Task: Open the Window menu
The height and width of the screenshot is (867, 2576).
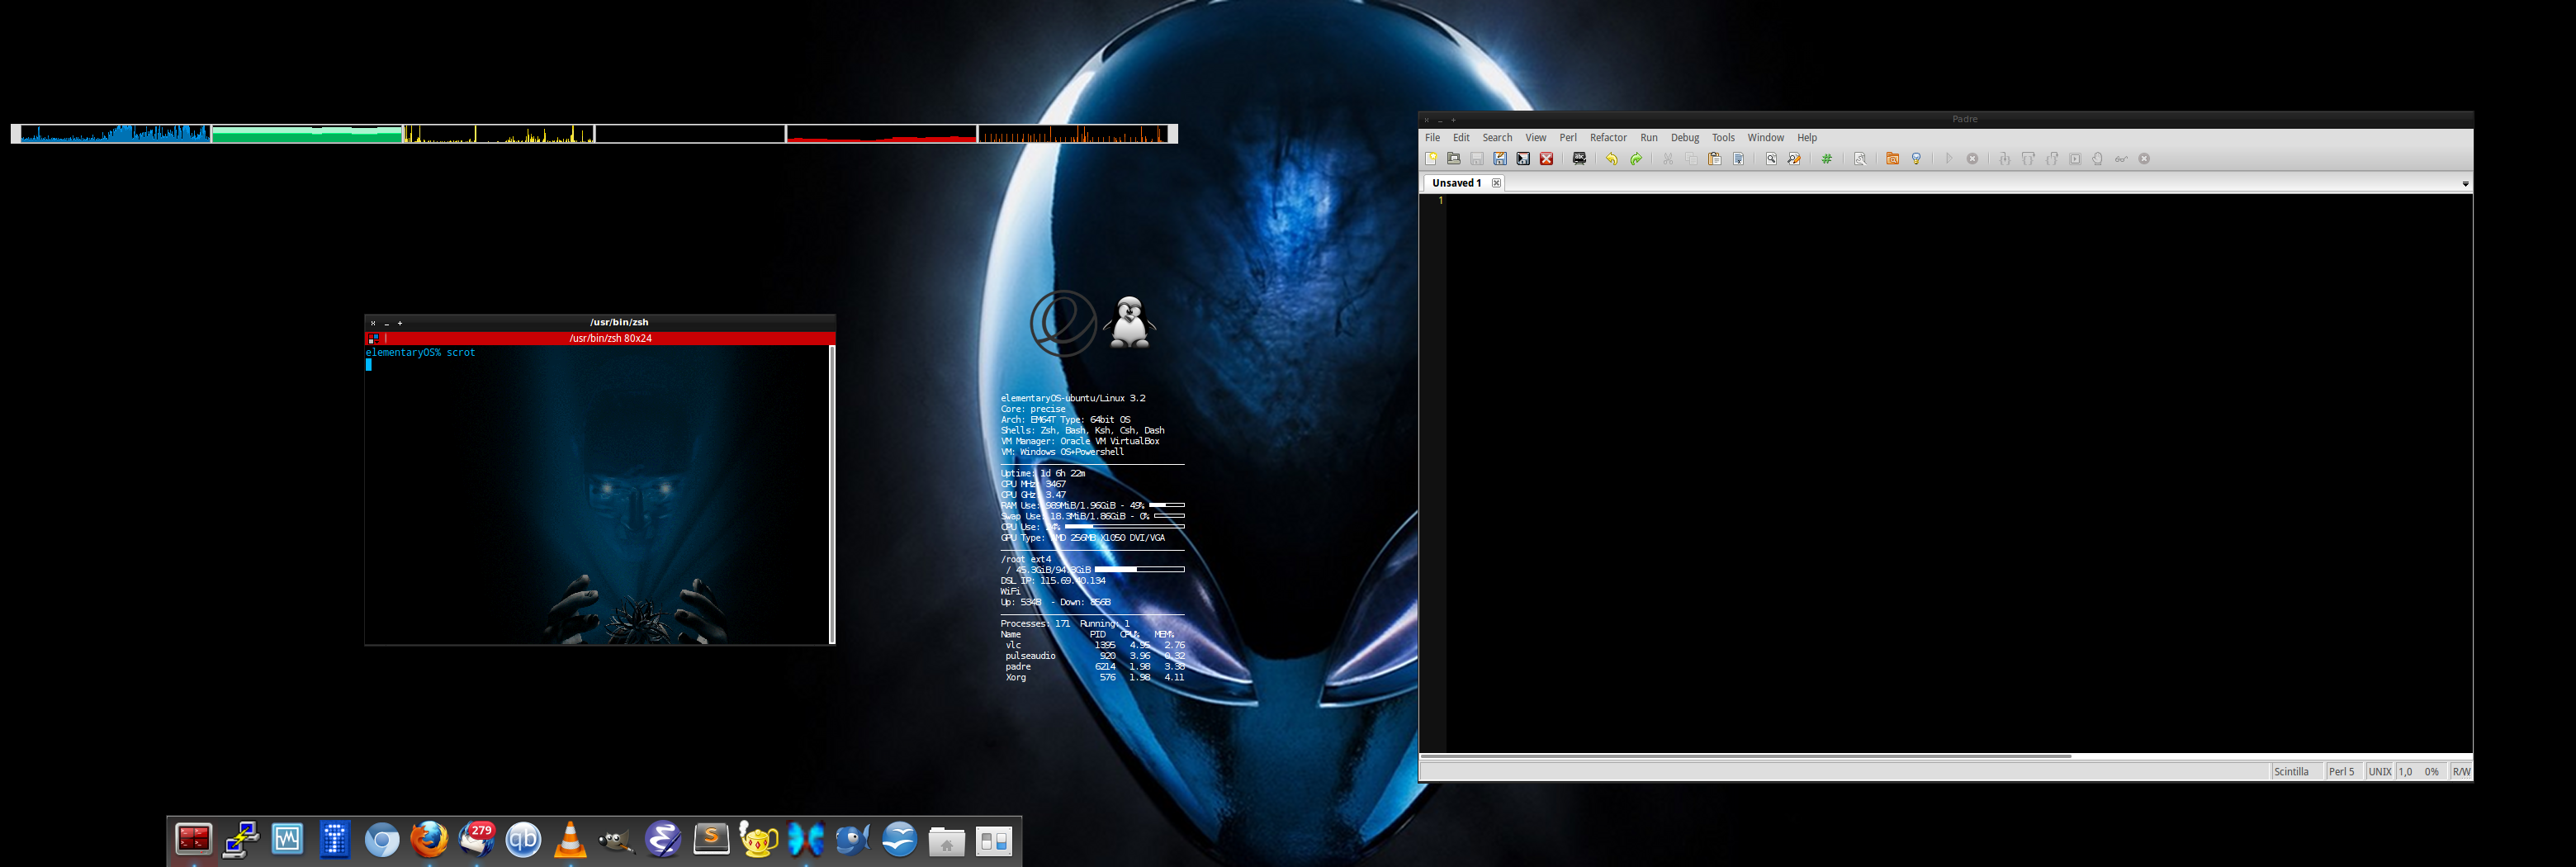Action: (x=1765, y=138)
